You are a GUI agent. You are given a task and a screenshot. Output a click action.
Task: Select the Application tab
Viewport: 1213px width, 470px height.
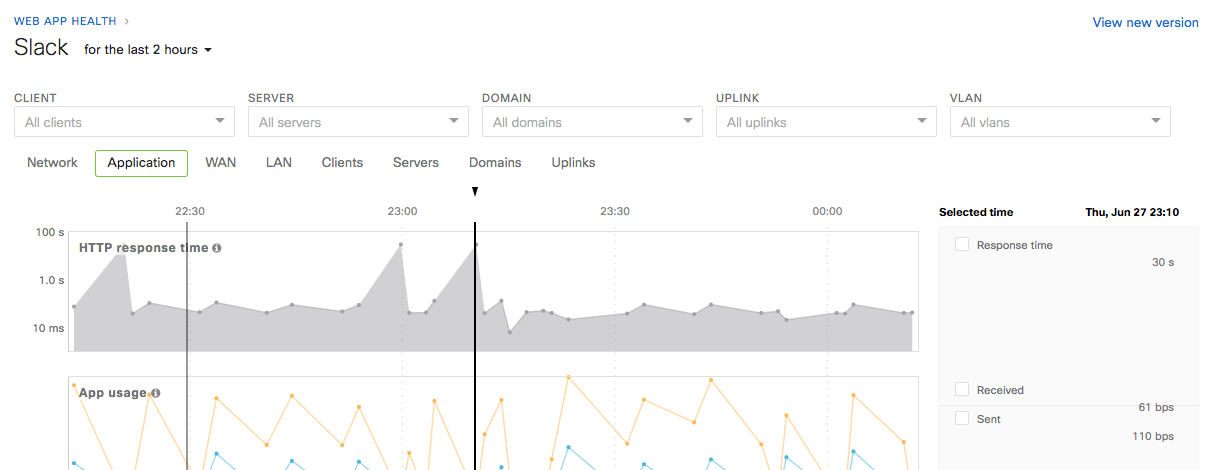click(141, 162)
